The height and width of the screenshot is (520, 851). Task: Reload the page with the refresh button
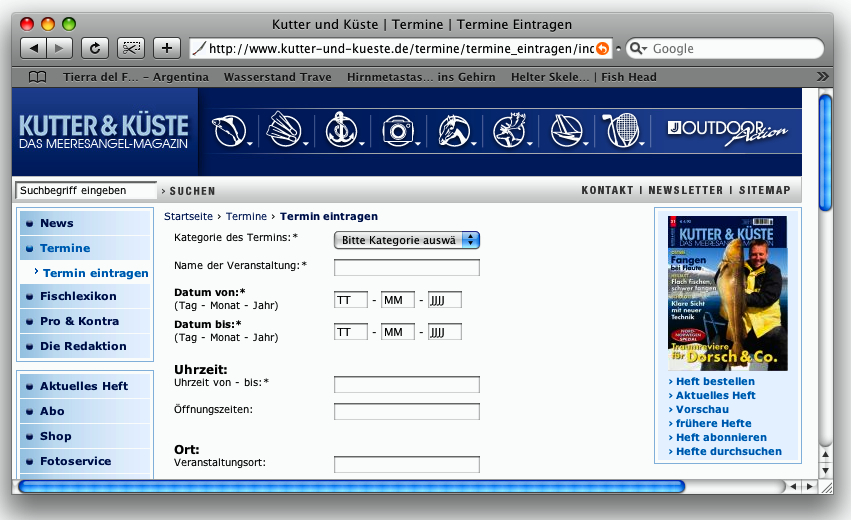(x=95, y=48)
